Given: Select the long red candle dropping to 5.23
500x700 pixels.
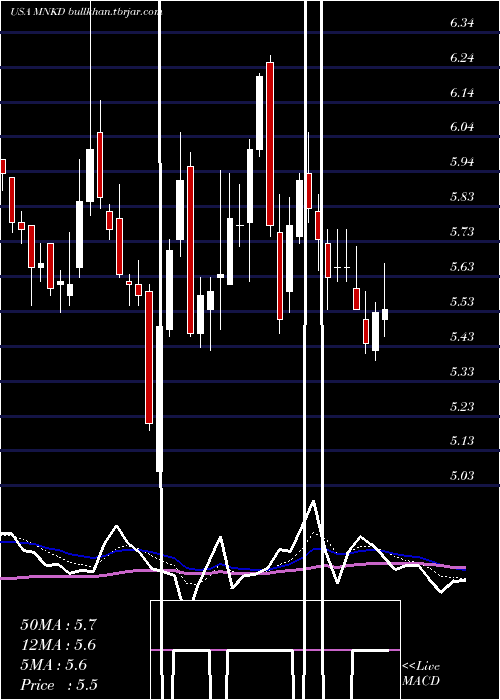Looking at the screenshot, I should 149,357.
